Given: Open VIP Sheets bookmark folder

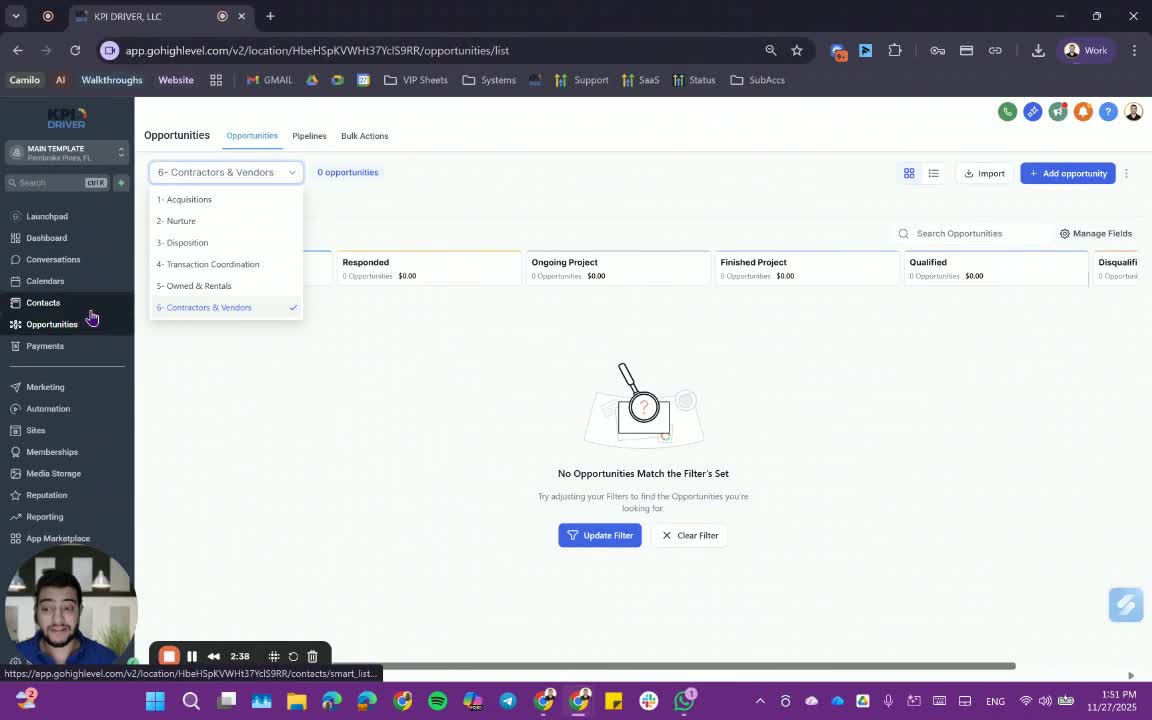Looking at the screenshot, I should pos(416,80).
